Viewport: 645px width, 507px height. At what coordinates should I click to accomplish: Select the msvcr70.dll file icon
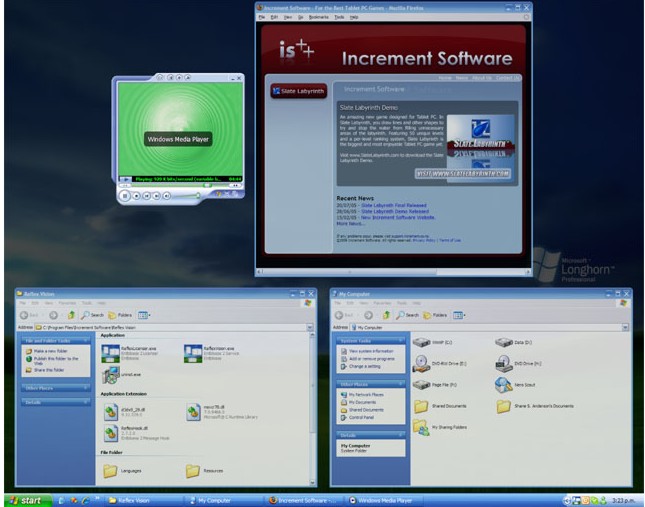pyautogui.click(x=193, y=412)
